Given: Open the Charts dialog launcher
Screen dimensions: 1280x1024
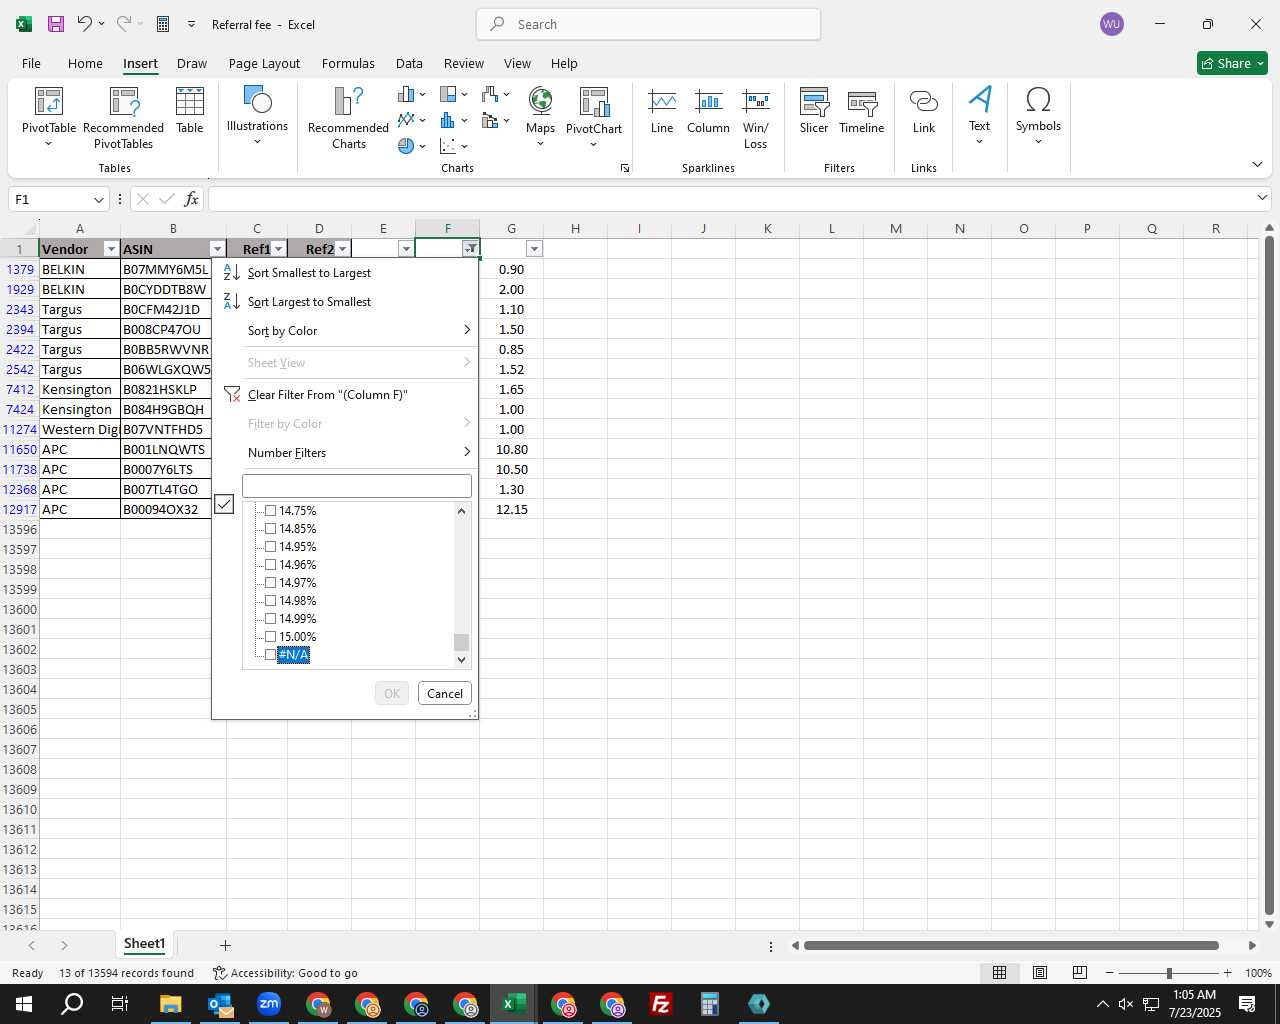Looking at the screenshot, I should [x=625, y=168].
